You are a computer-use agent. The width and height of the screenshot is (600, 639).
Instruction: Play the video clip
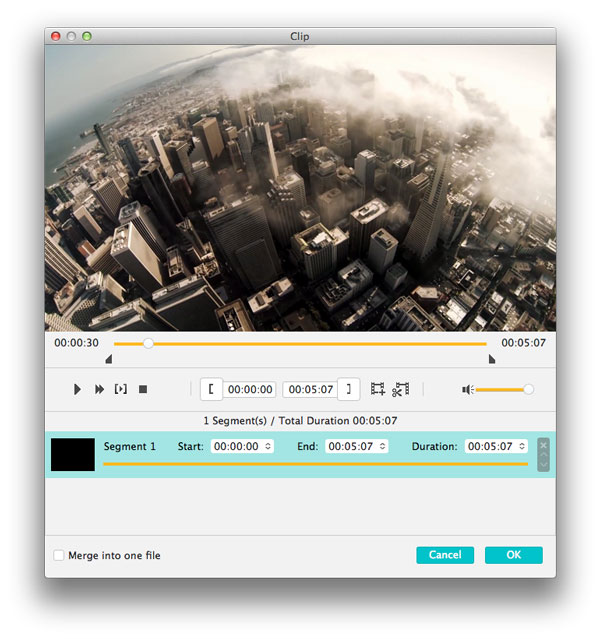click(x=77, y=389)
